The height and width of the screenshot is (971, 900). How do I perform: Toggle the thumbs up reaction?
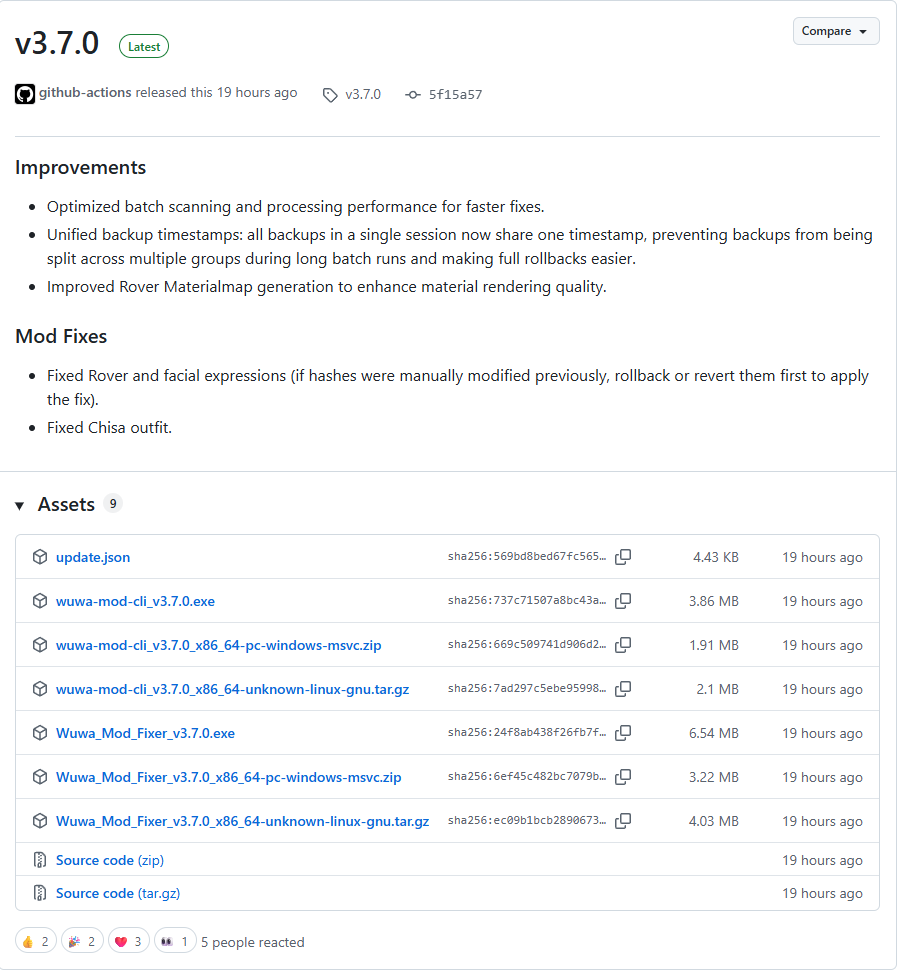(36, 941)
